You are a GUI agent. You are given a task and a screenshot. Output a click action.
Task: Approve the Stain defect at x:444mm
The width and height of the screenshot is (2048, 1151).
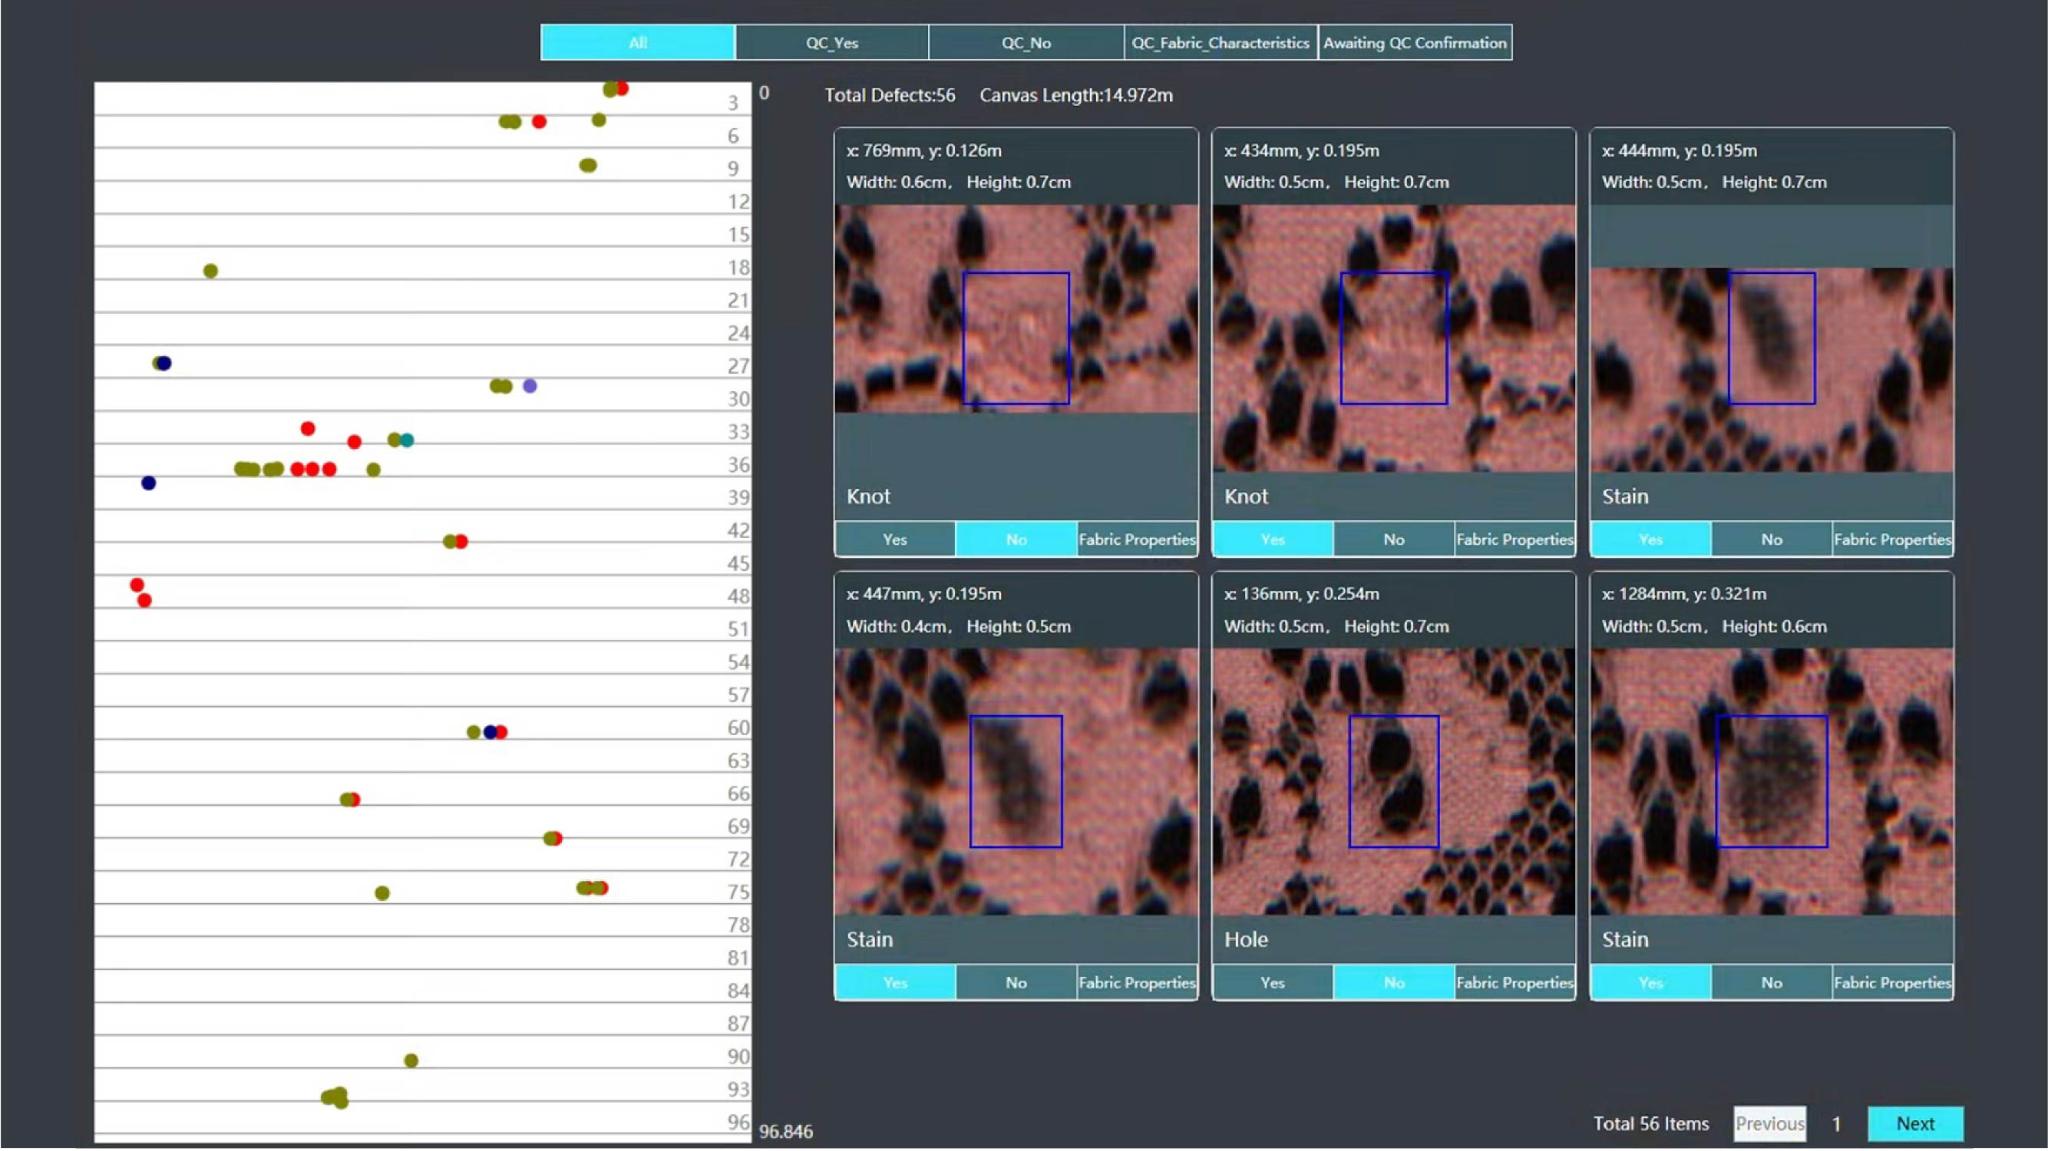tap(1650, 538)
